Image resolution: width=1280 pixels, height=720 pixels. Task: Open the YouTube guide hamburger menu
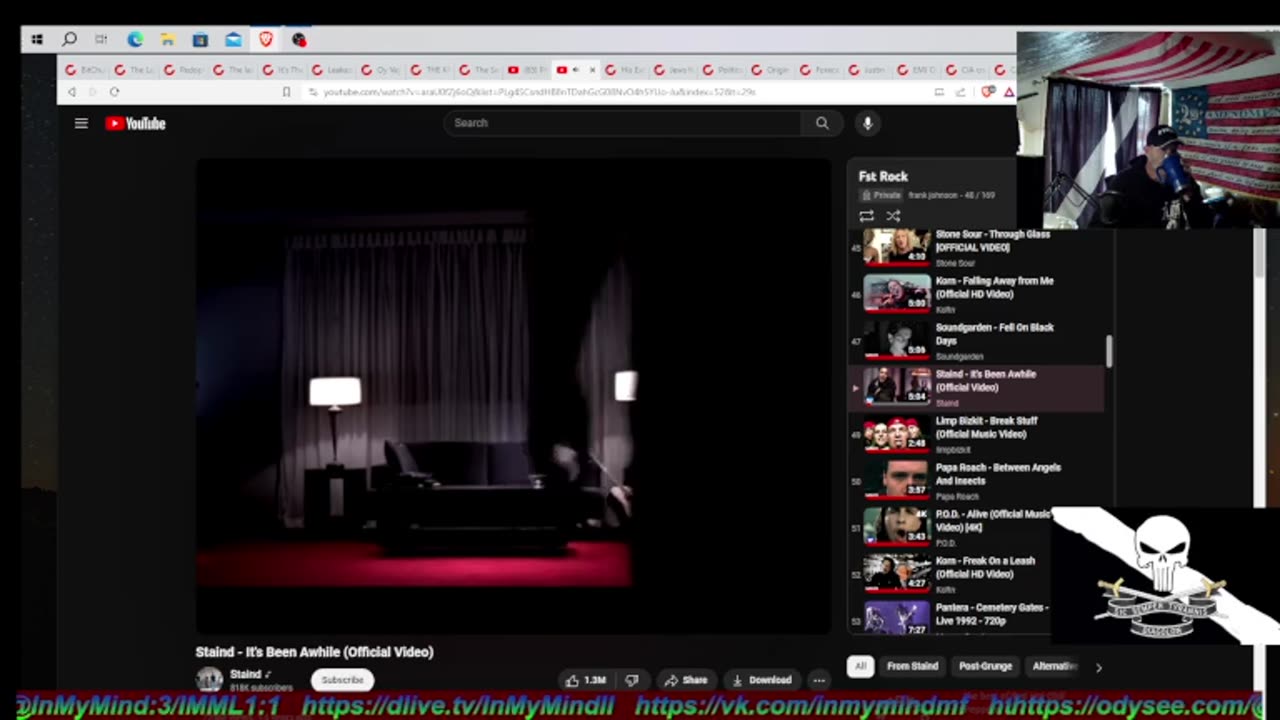(81, 123)
